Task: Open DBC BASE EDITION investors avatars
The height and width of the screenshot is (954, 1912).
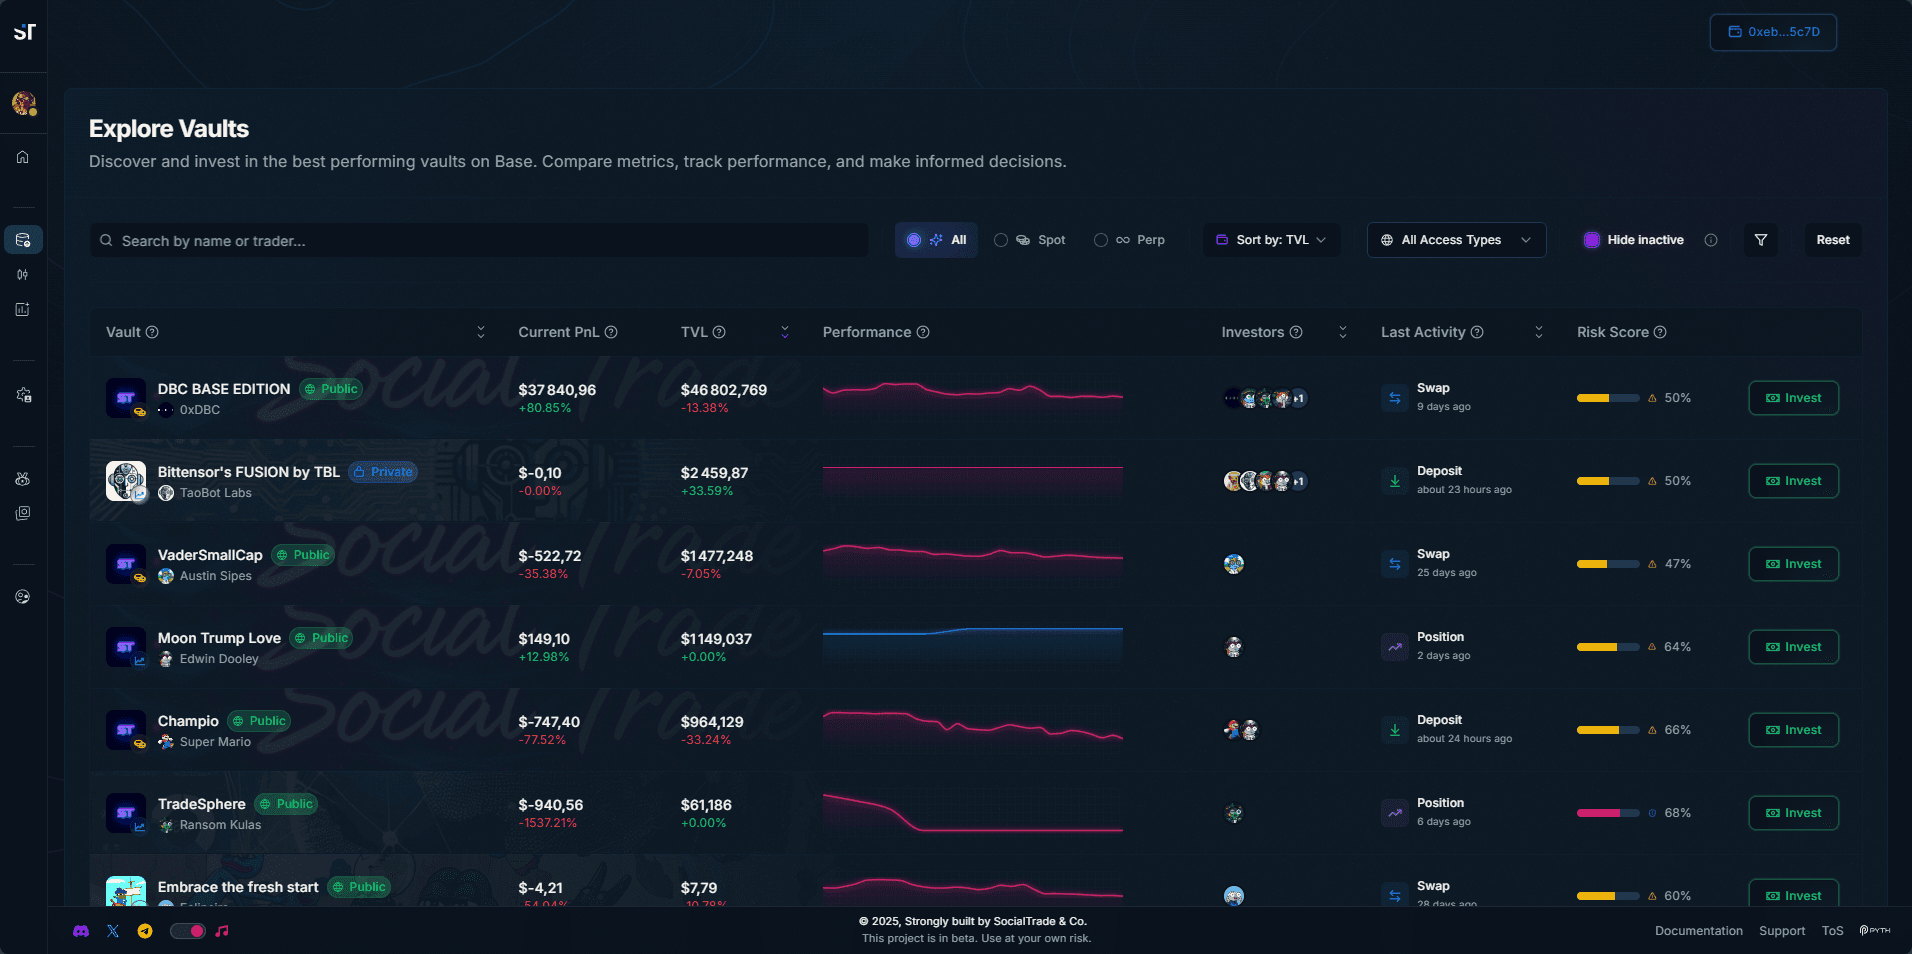Action: [1265, 398]
